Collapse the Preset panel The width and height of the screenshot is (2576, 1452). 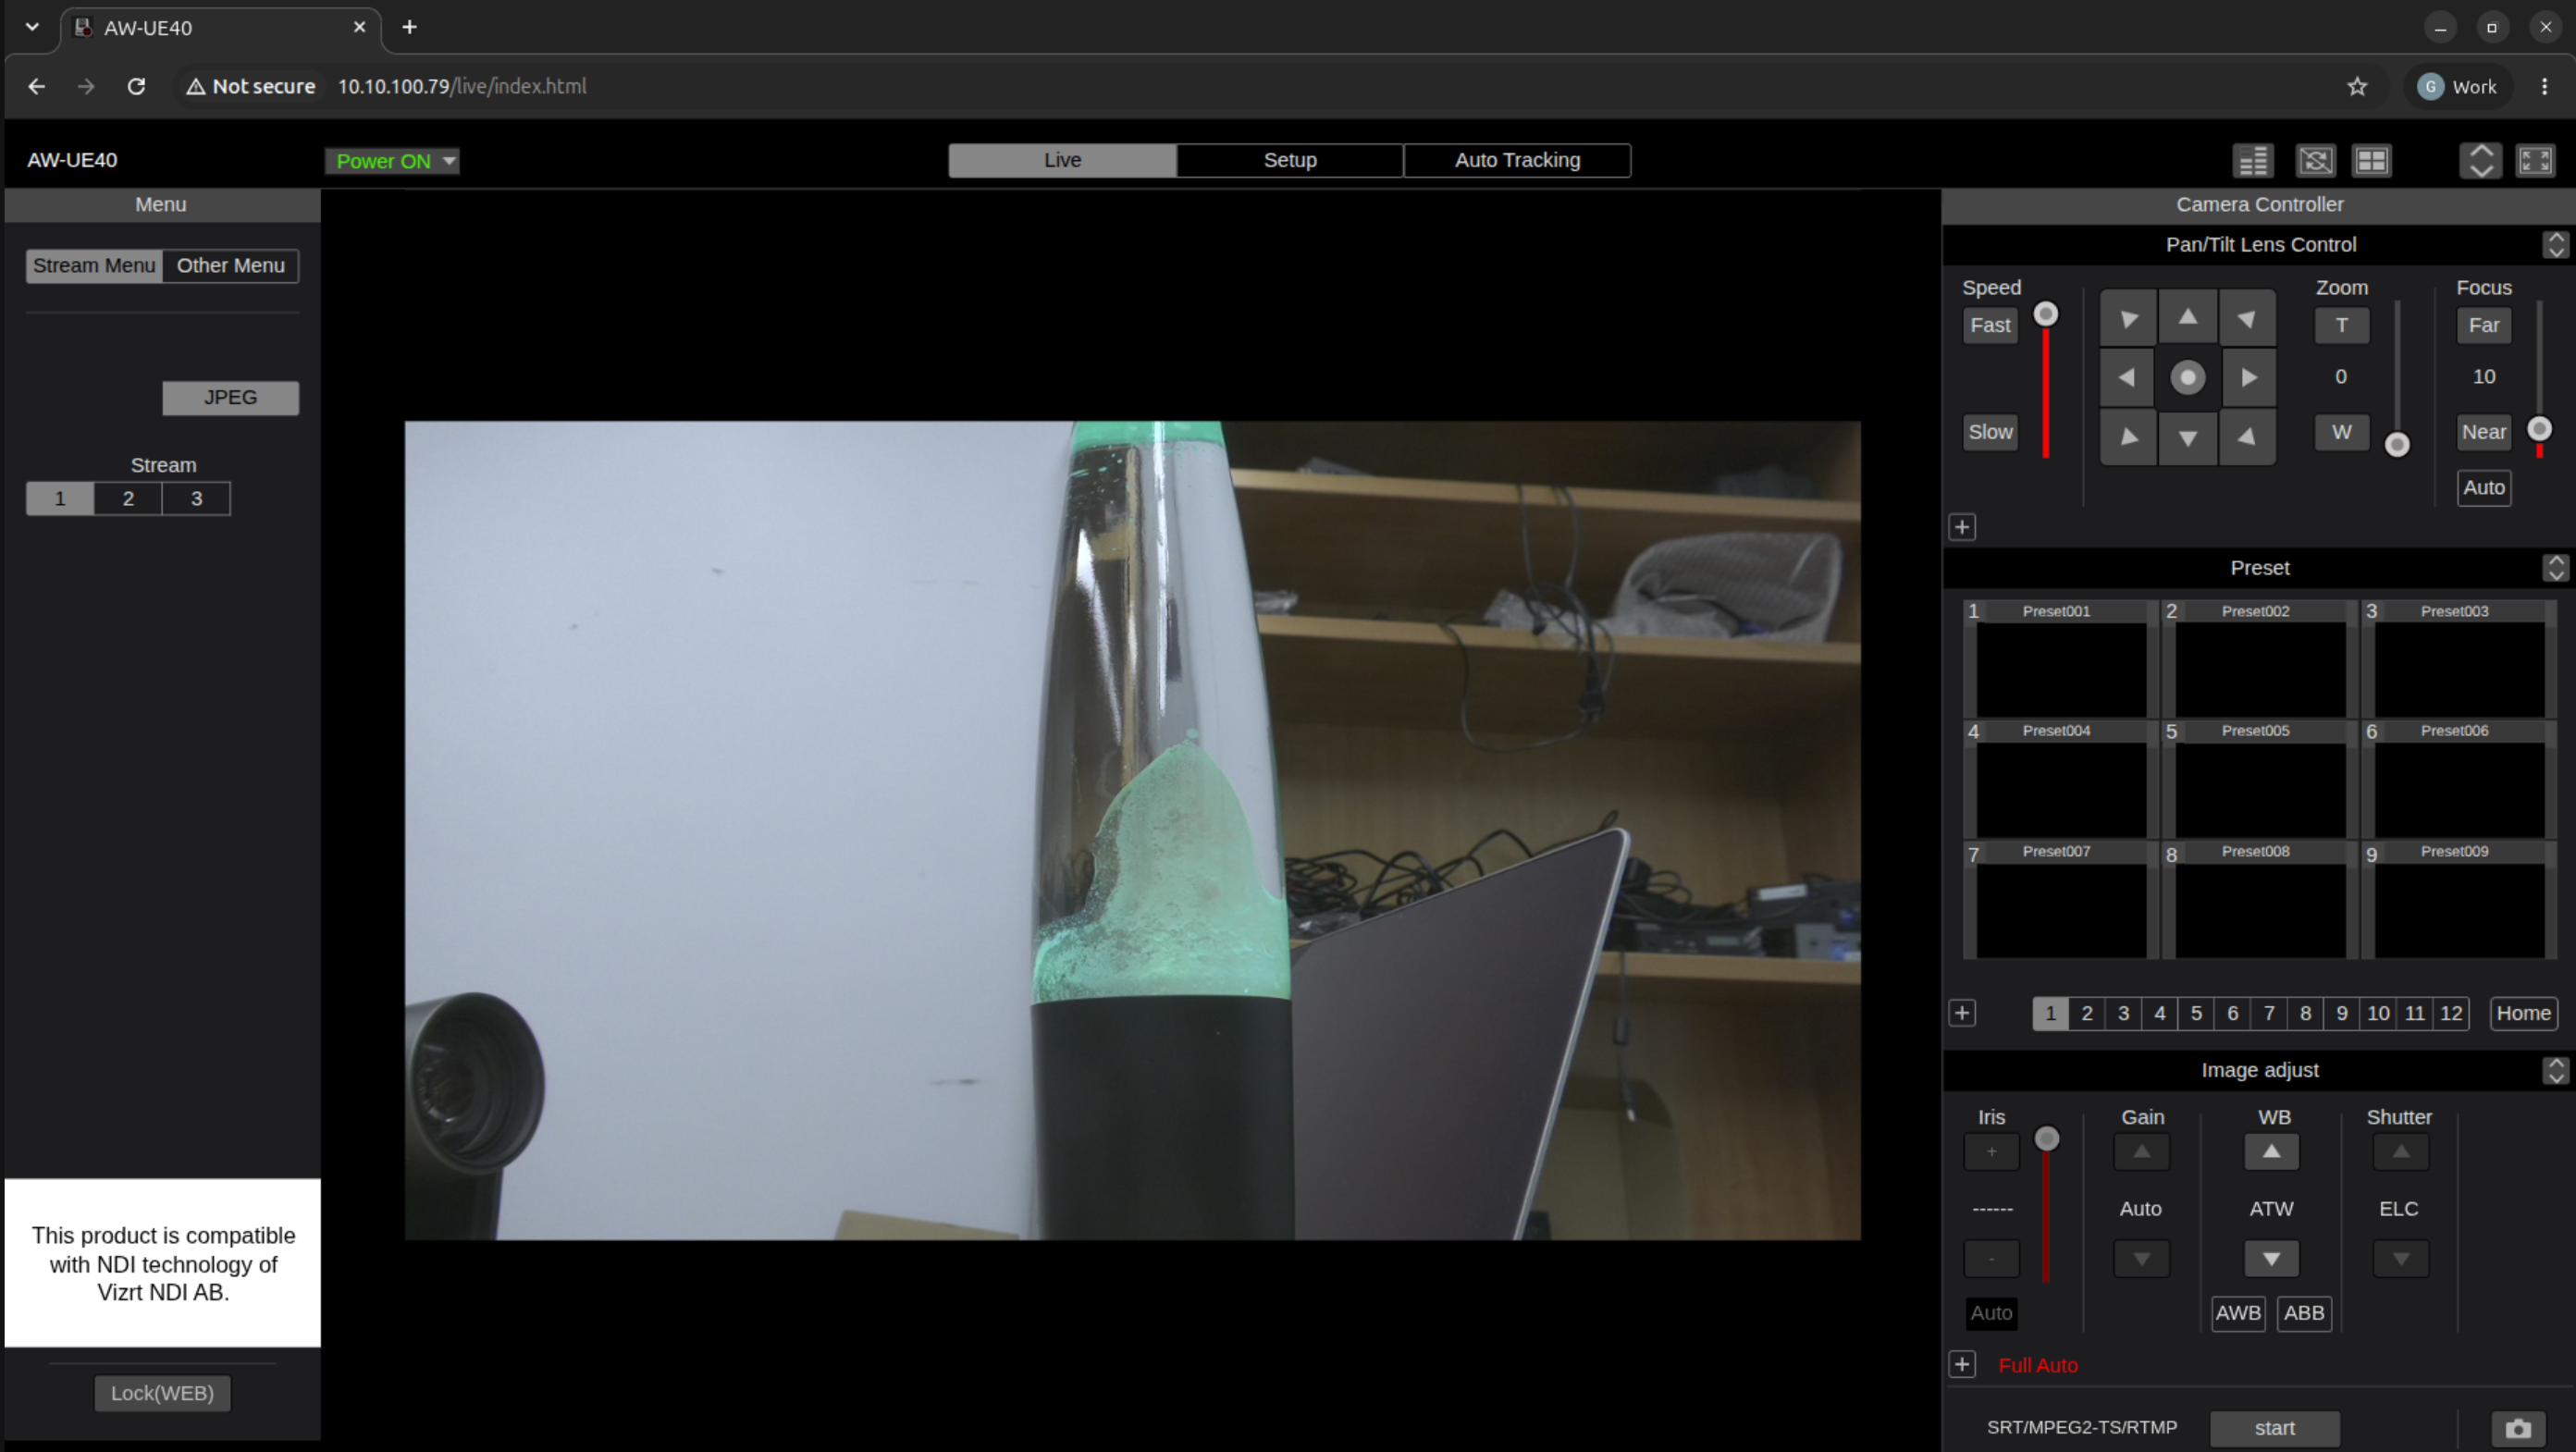pos(2556,567)
